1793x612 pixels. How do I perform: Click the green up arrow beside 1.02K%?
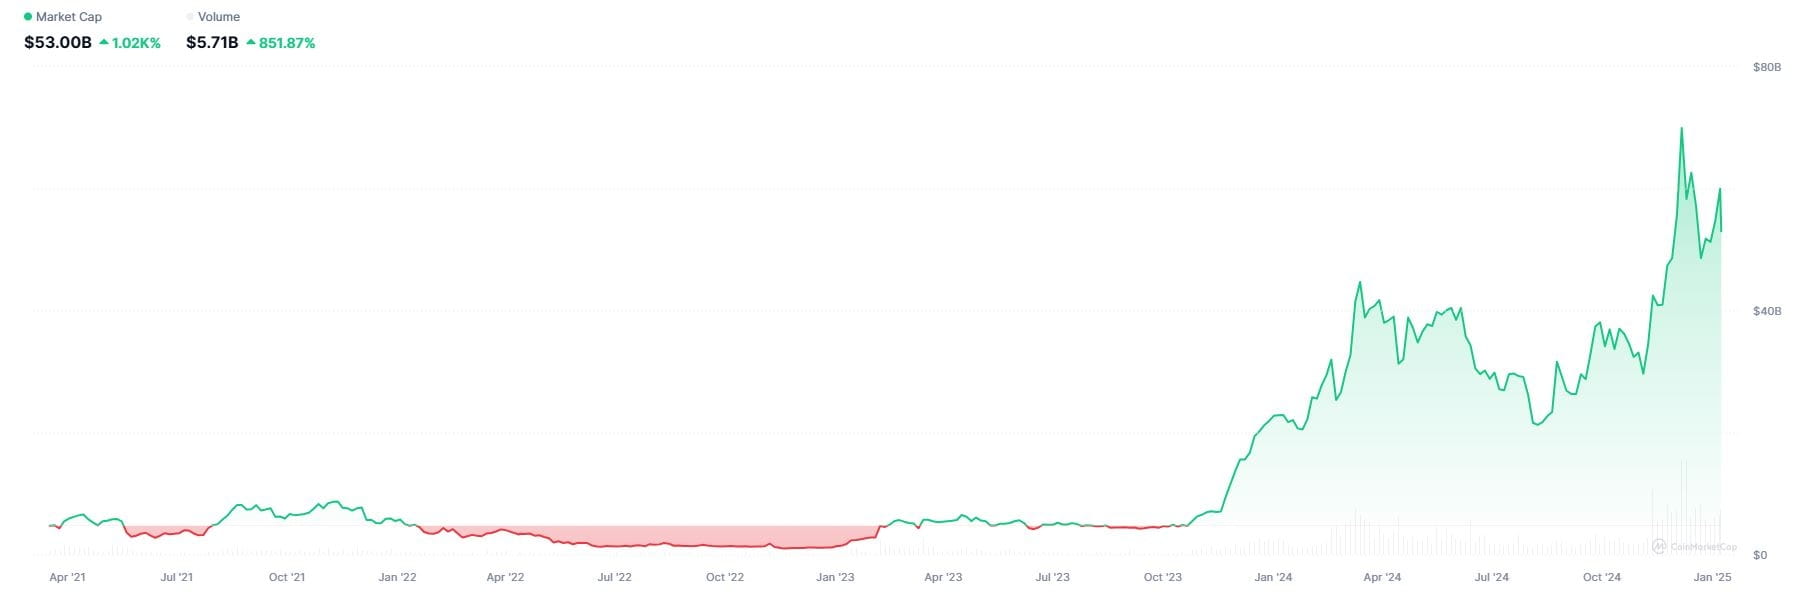(104, 43)
